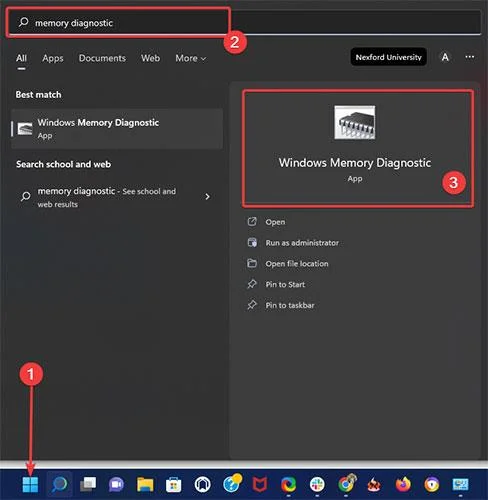The width and height of the screenshot is (488, 500).
Task: Click the blue help icon with yellow badge
Action: click(x=232, y=483)
